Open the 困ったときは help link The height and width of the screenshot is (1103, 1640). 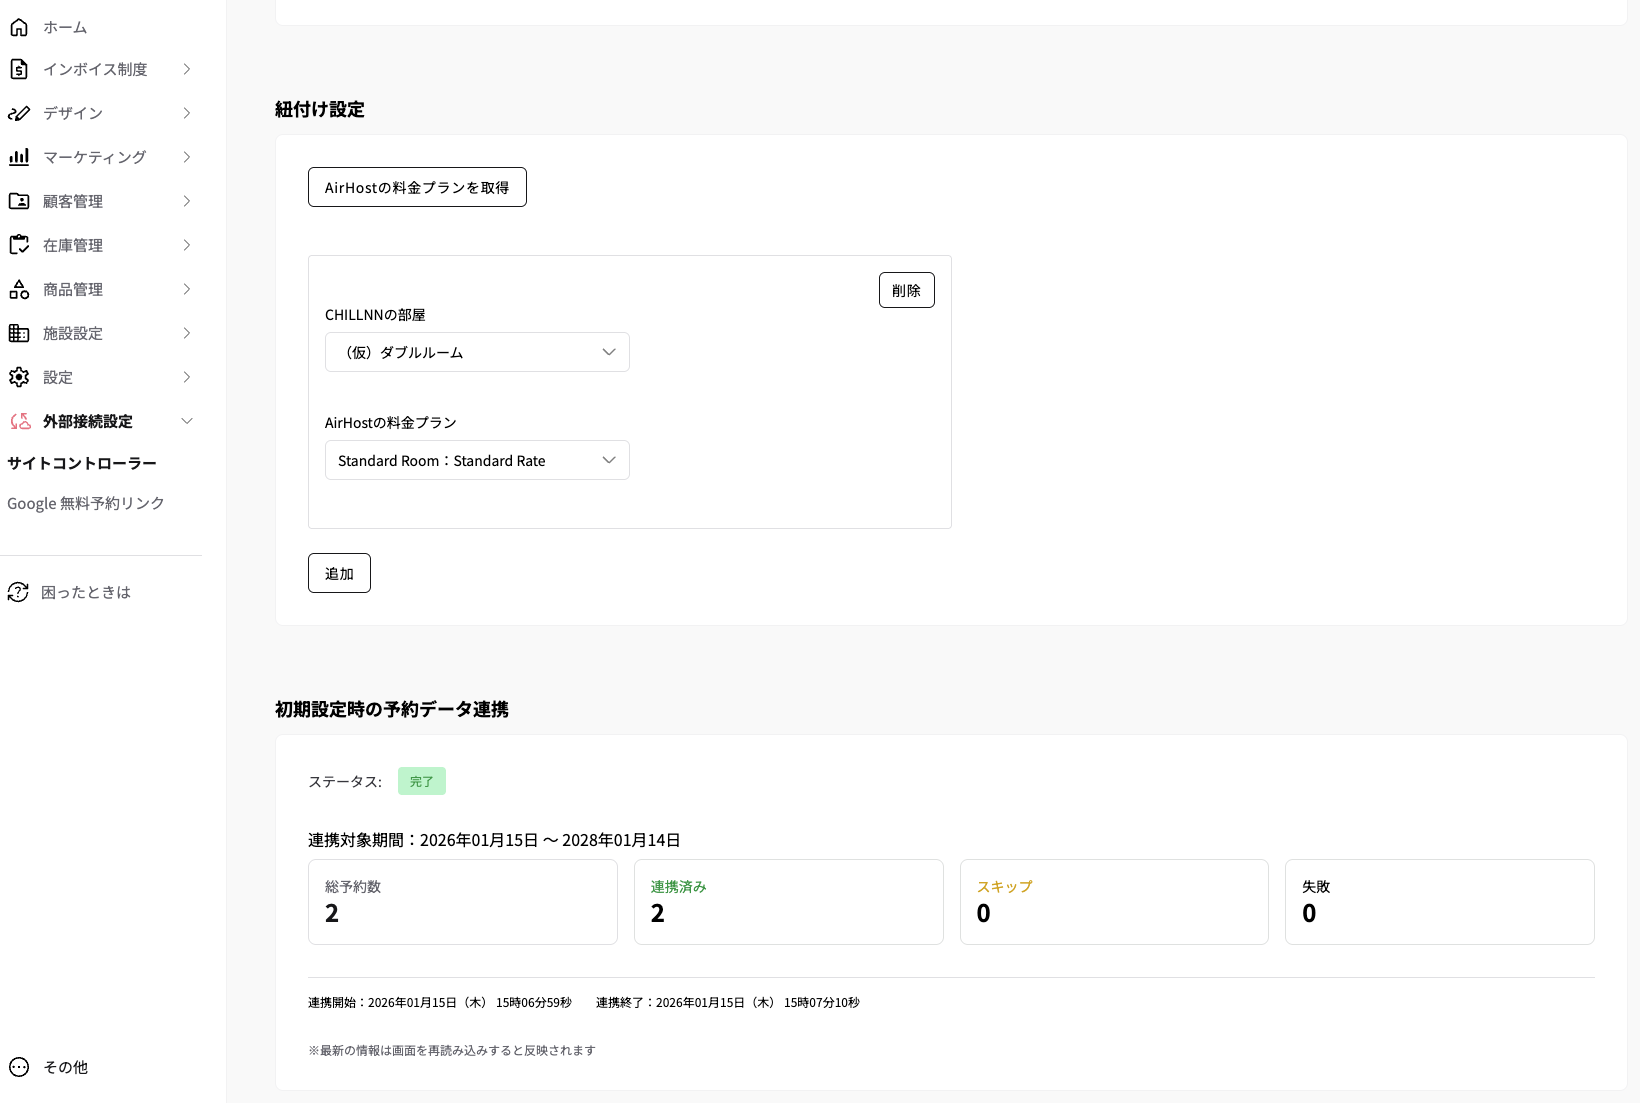[x=86, y=592]
